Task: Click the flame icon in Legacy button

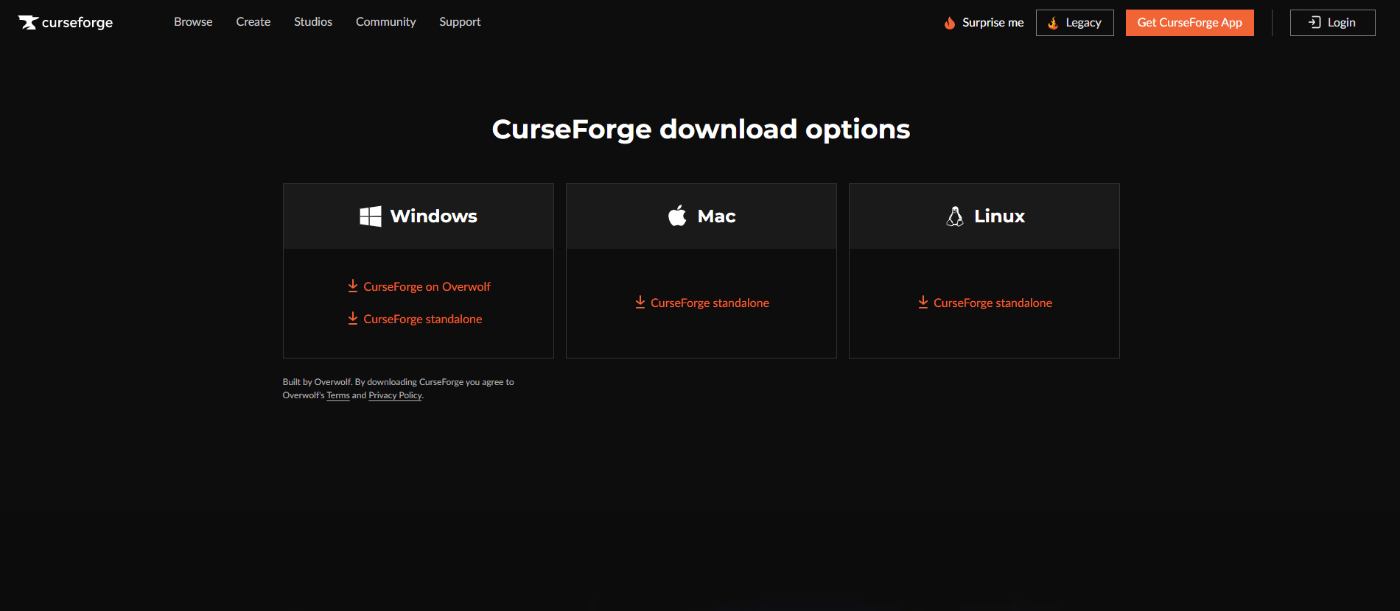Action: coord(1053,22)
